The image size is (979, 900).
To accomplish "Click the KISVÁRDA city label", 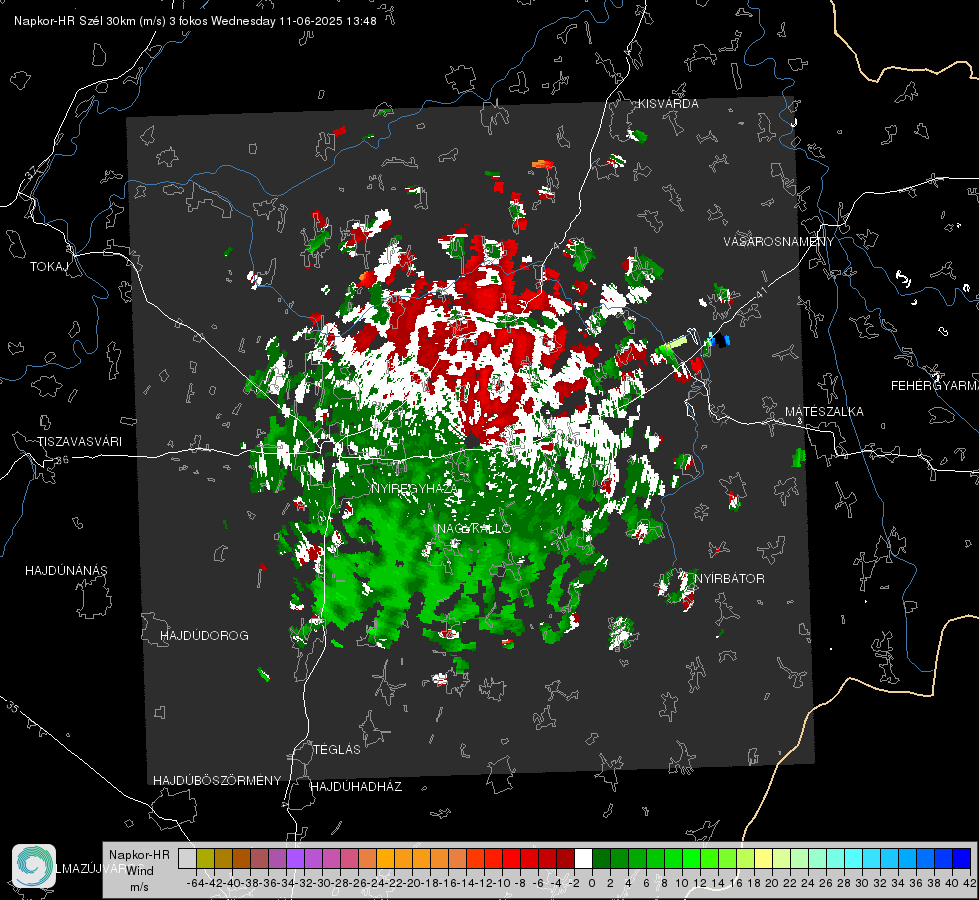I will click(x=668, y=104).
